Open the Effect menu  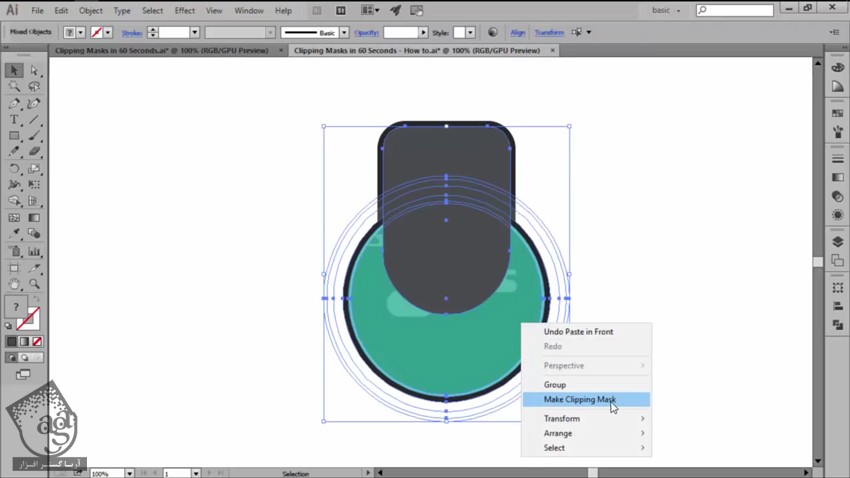pyautogui.click(x=185, y=11)
